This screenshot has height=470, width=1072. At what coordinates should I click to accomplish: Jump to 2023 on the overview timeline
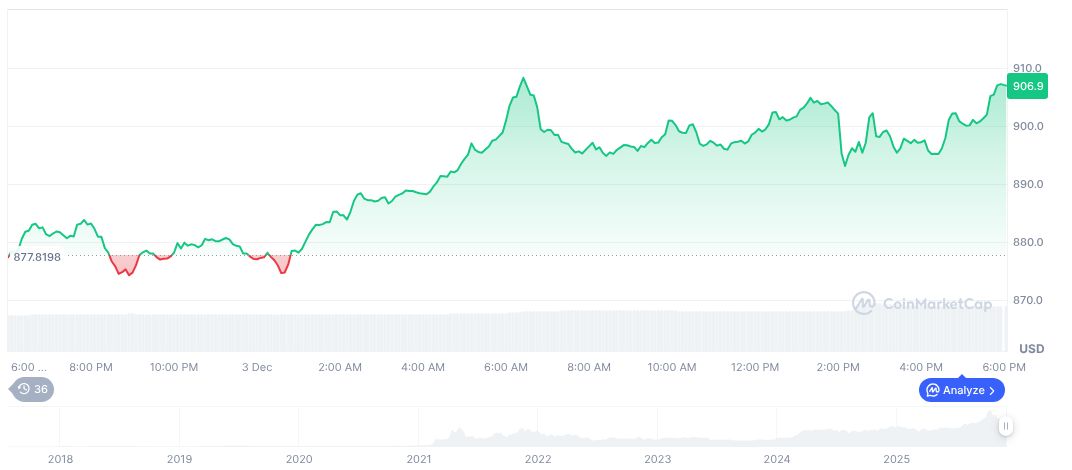pos(658,459)
